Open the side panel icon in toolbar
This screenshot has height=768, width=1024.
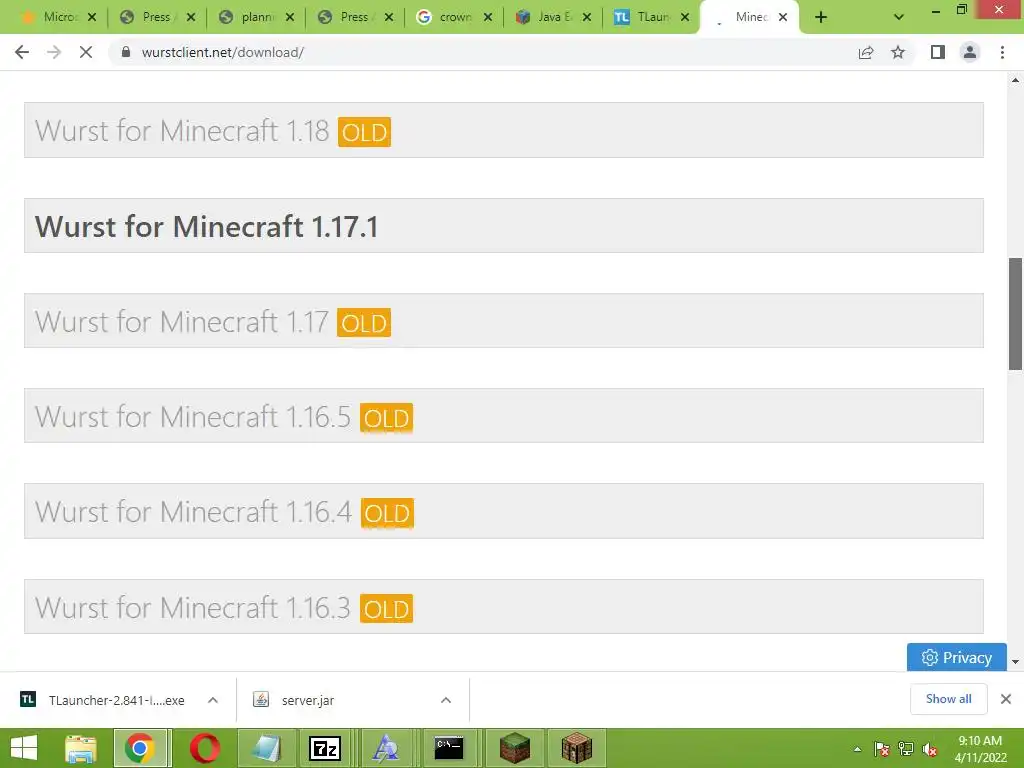(938, 52)
